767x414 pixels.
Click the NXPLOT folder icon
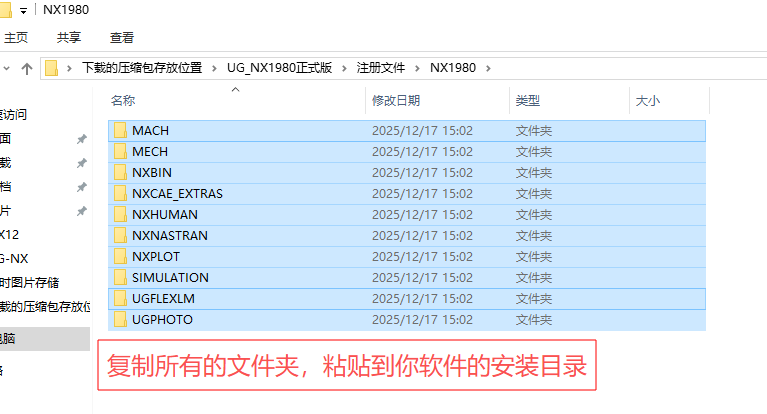pos(120,257)
